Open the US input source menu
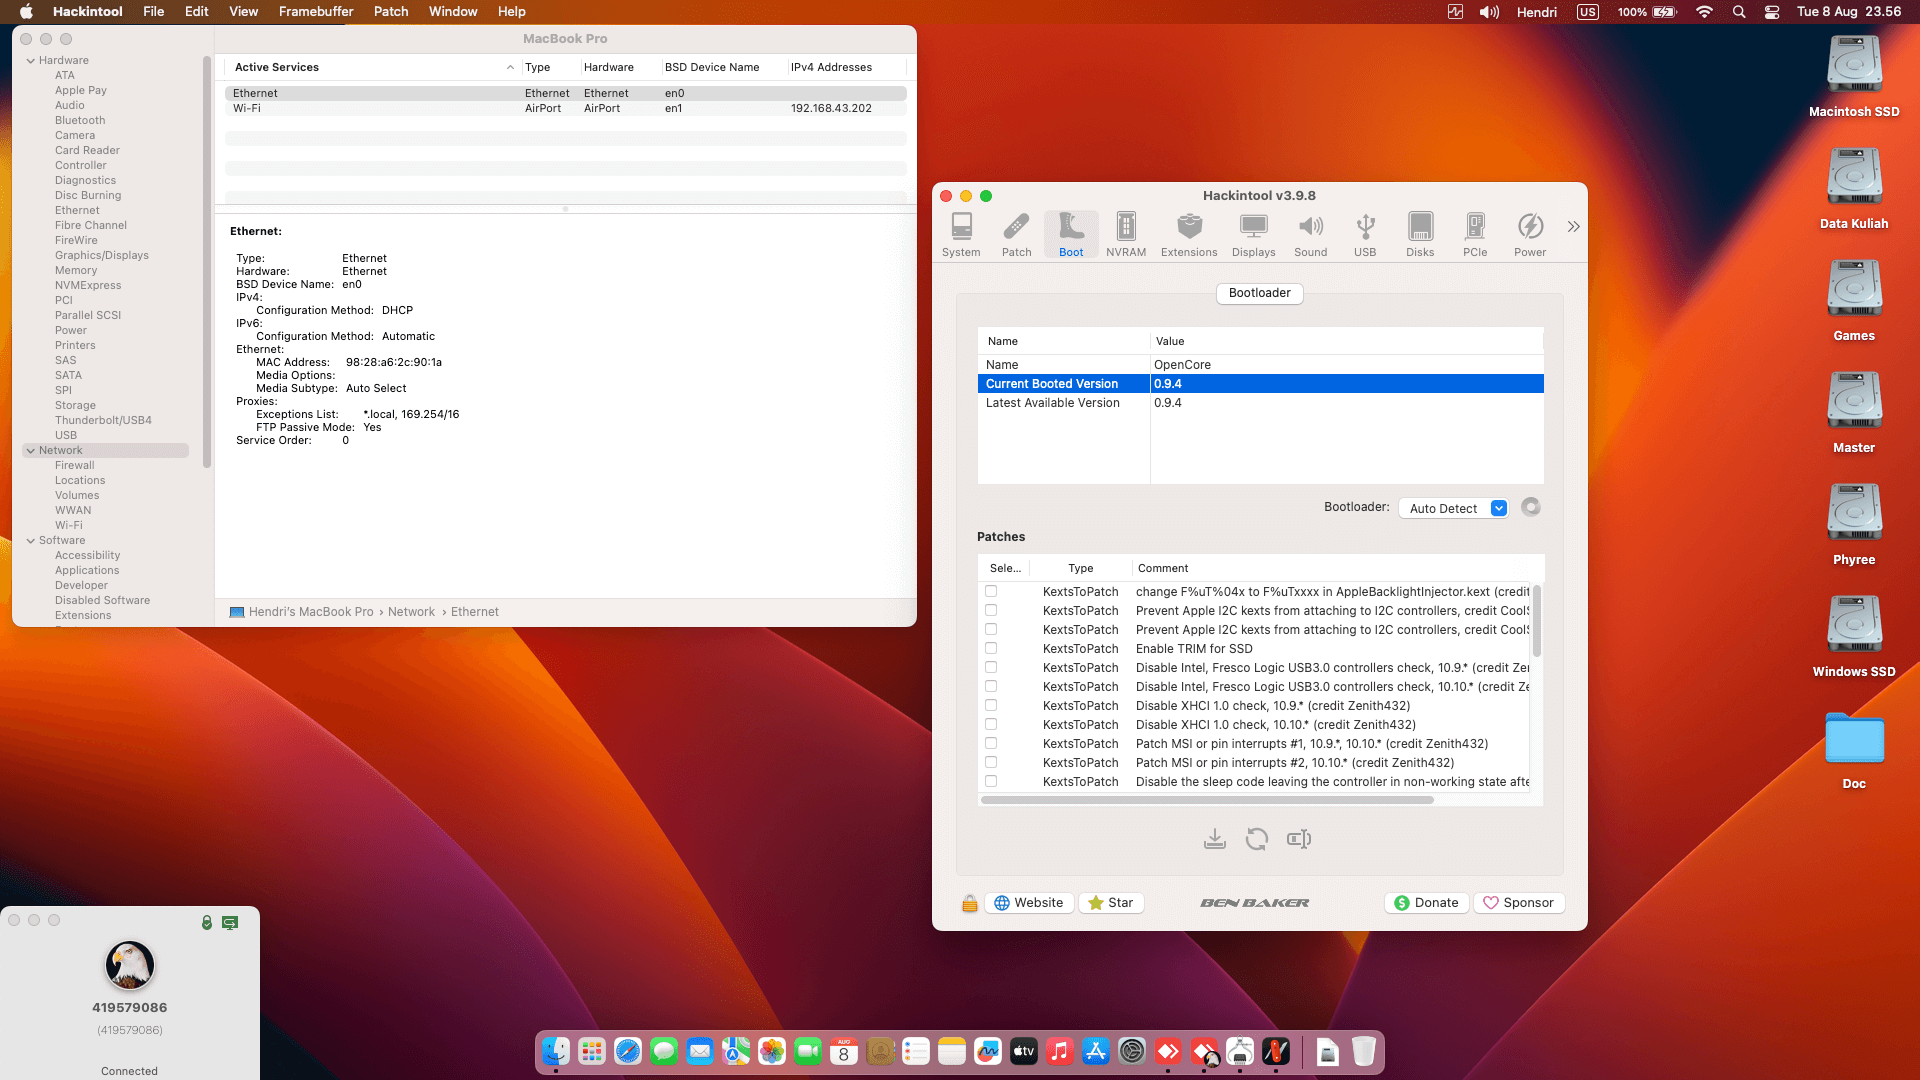 pos(1587,12)
